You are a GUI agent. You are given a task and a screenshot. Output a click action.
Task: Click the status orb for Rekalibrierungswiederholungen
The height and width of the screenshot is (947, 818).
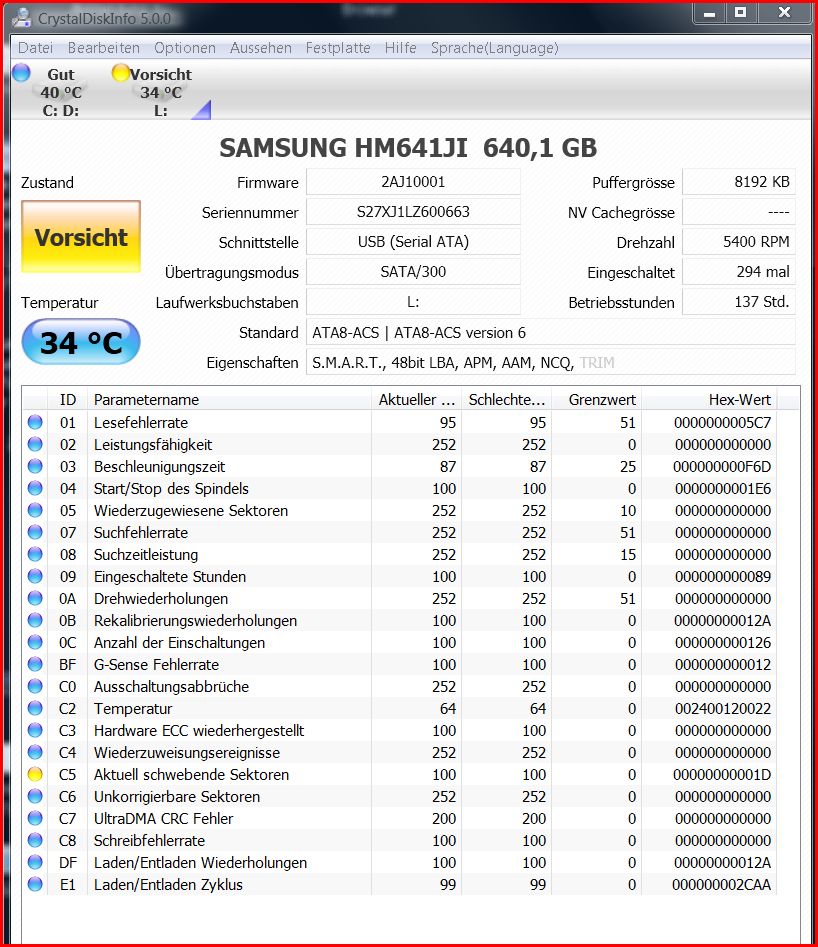point(35,620)
